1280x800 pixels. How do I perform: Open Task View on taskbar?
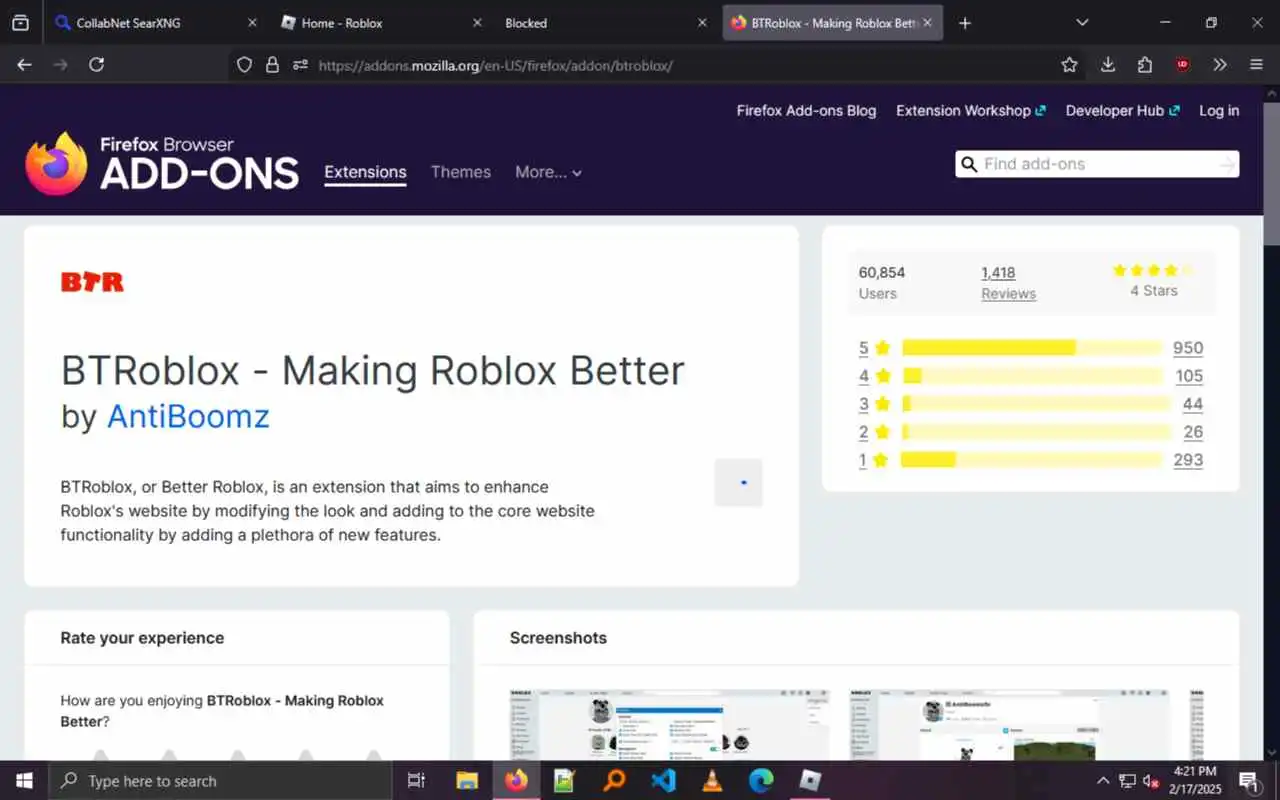tap(417, 781)
